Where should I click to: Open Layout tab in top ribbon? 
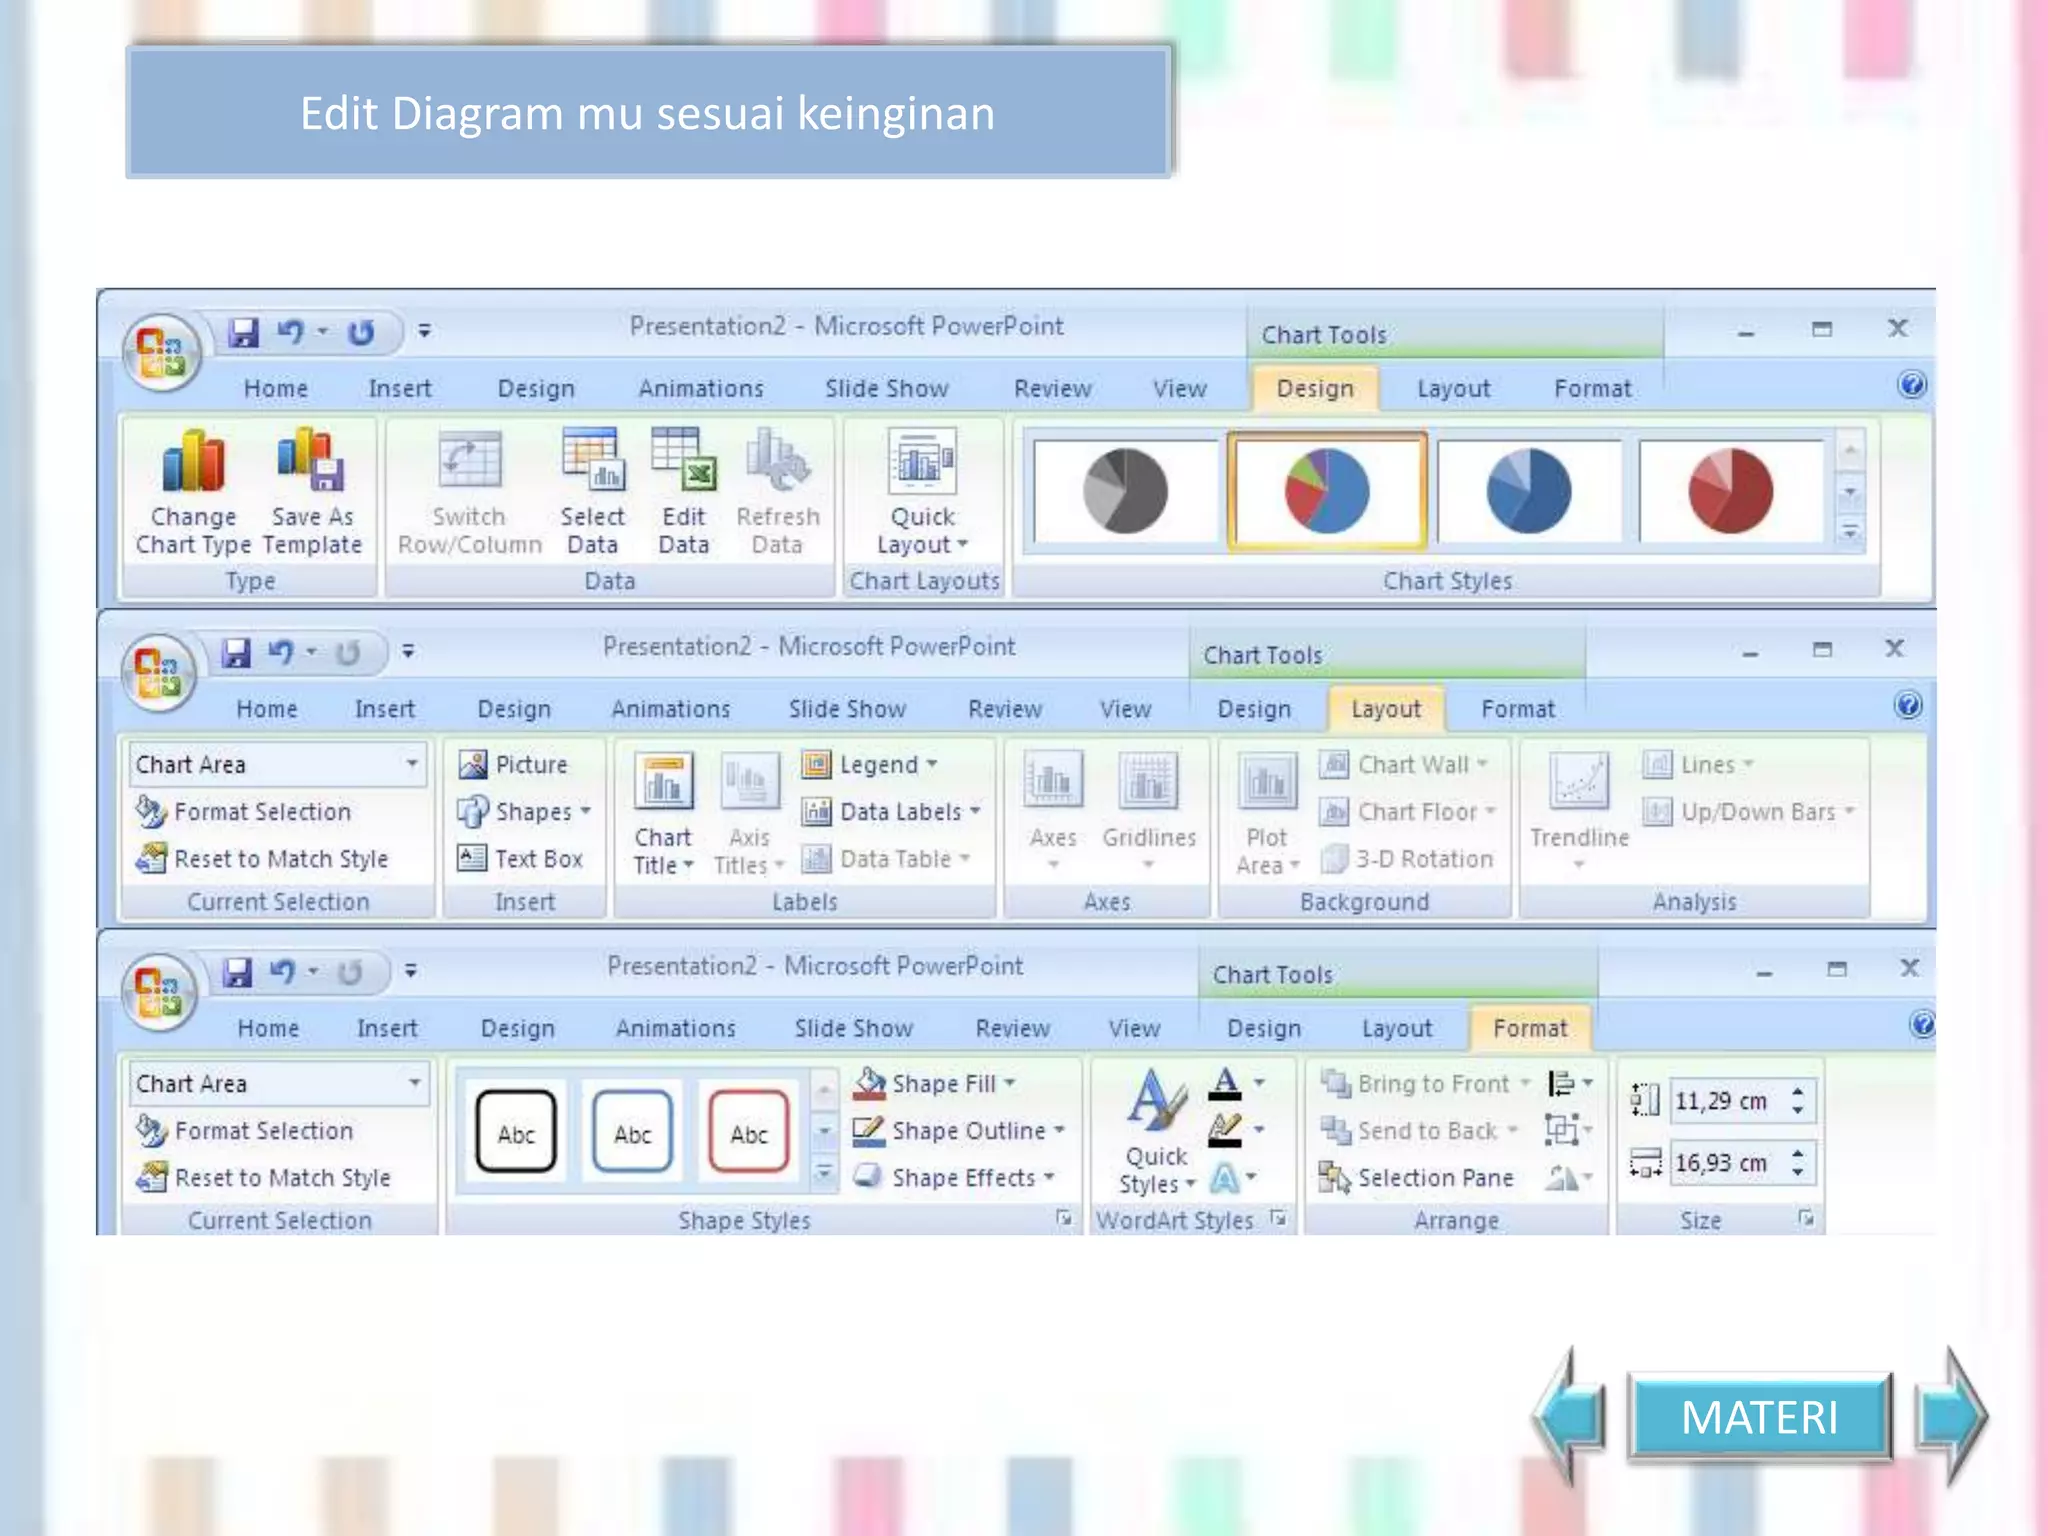pyautogui.click(x=1453, y=389)
